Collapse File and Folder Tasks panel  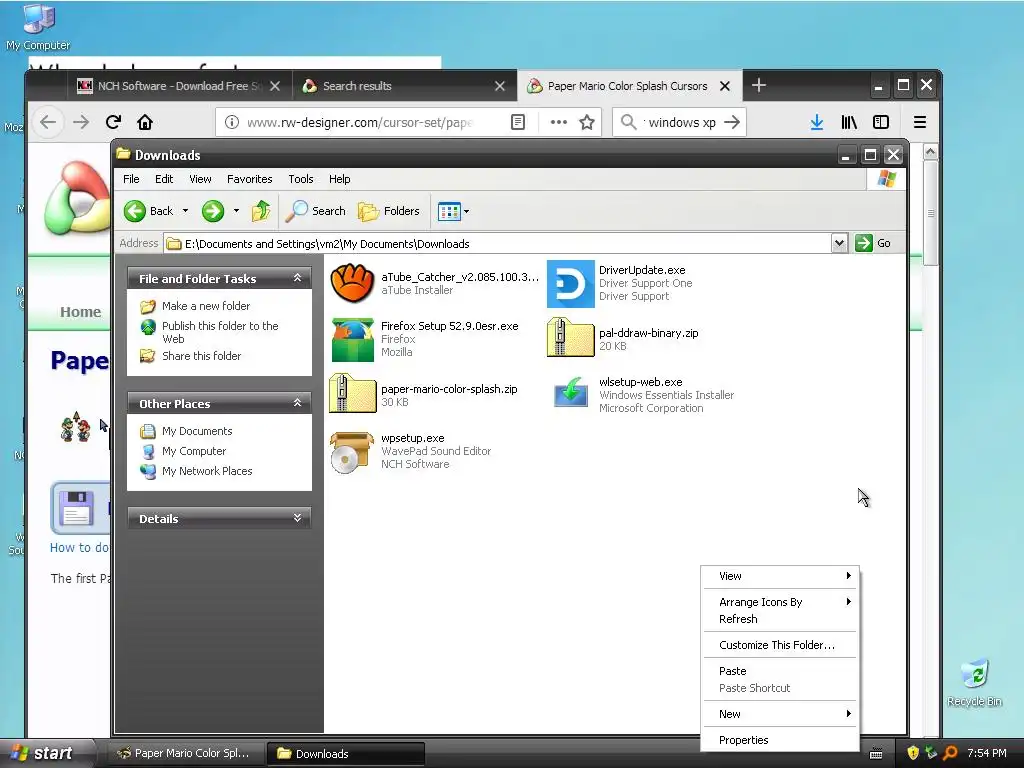click(x=297, y=278)
